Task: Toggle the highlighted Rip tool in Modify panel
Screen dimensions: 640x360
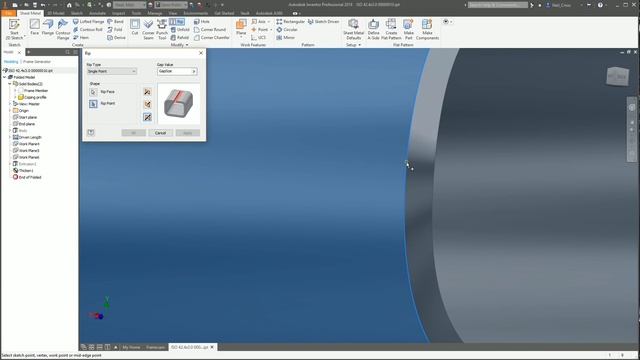Action: tap(177, 21)
